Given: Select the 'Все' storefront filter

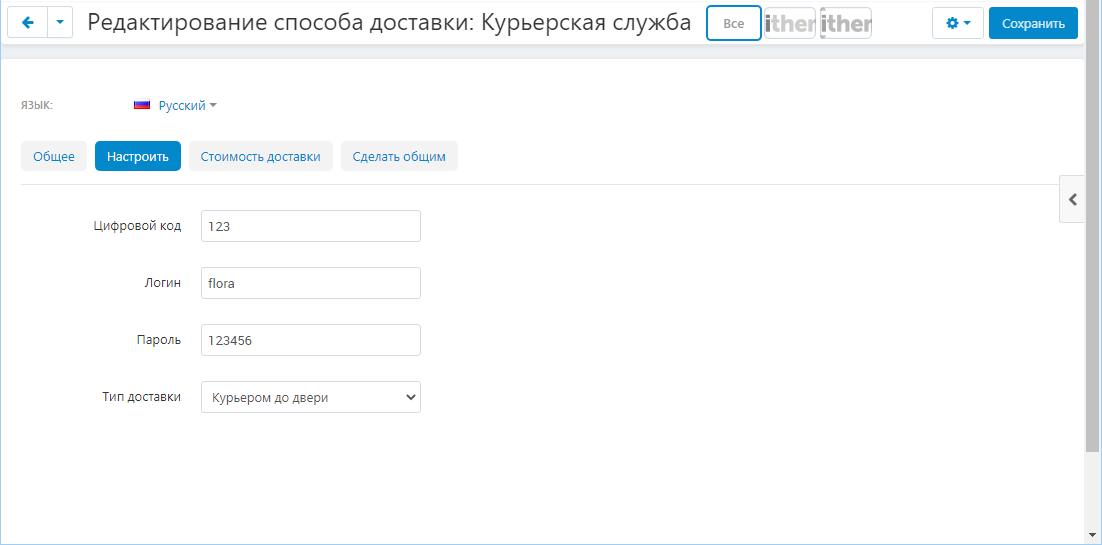Looking at the screenshot, I should point(734,23).
